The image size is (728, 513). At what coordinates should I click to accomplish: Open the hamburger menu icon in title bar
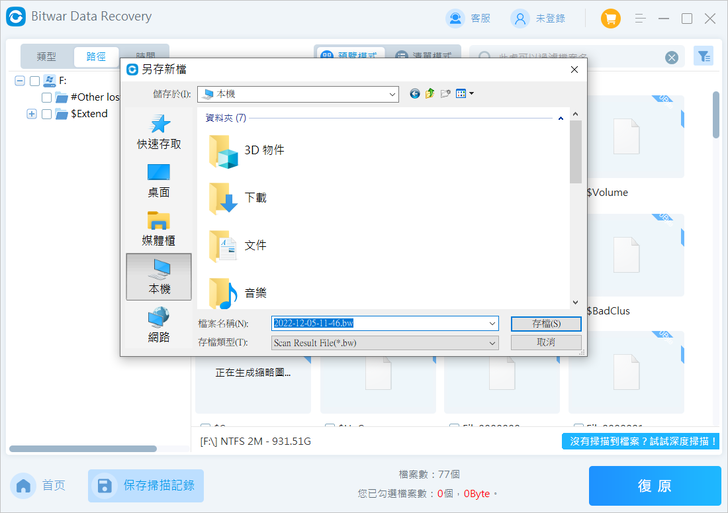640,19
